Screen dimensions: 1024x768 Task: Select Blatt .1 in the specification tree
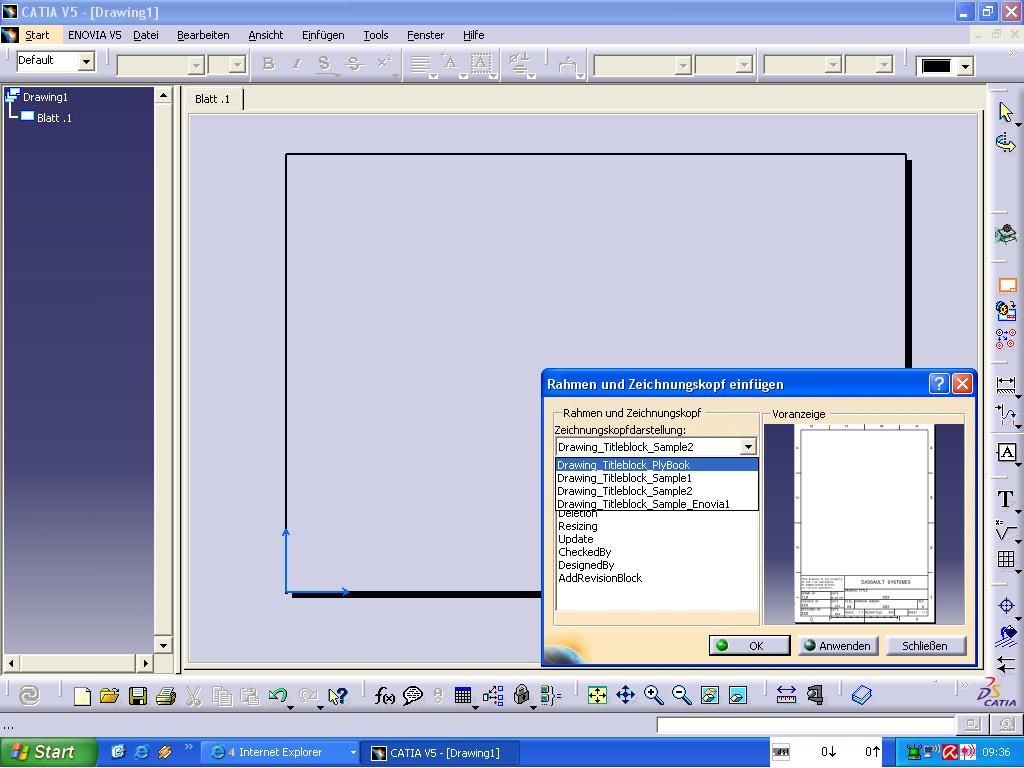(54, 118)
